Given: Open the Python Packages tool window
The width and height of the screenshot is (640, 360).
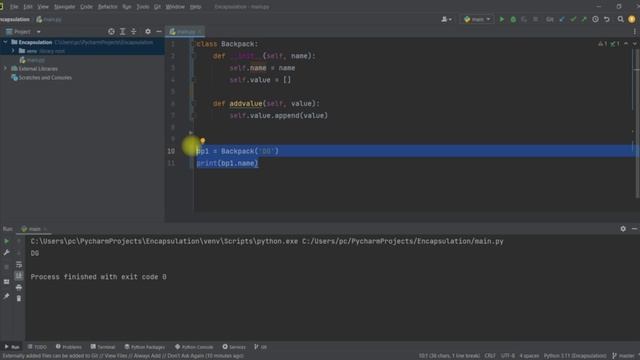Looking at the screenshot, I should pyautogui.click(x=145, y=347).
